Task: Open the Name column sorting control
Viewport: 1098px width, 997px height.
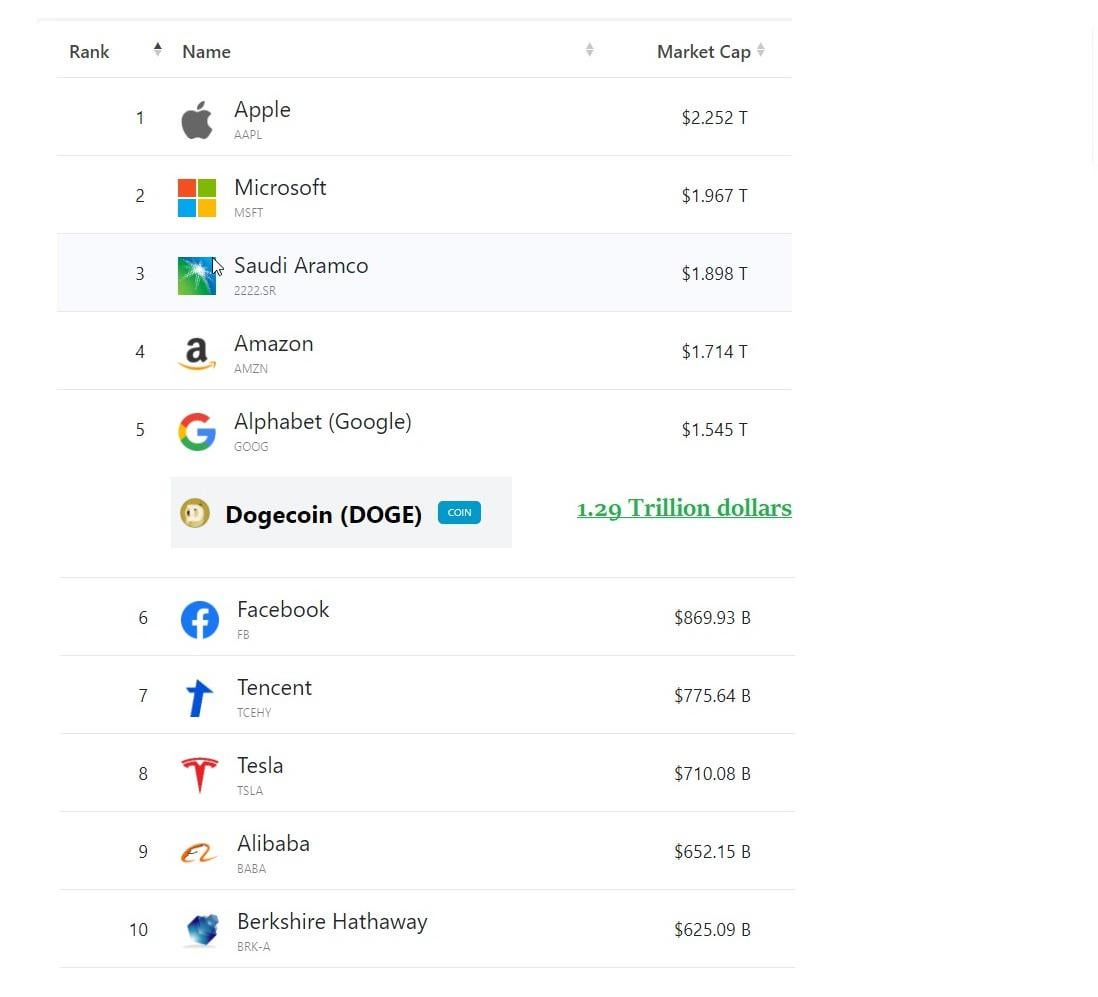Action: pyautogui.click(x=590, y=49)
